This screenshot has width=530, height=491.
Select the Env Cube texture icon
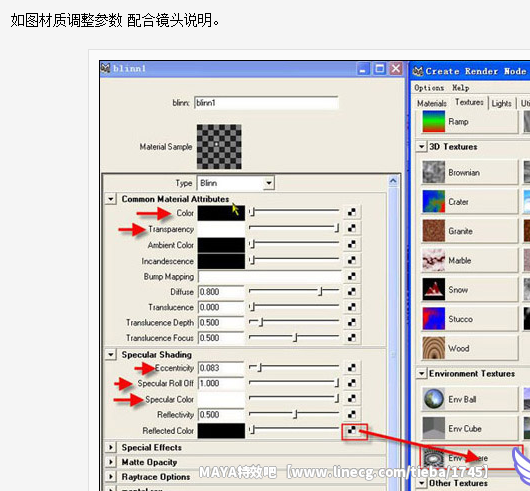click(434, 428)
